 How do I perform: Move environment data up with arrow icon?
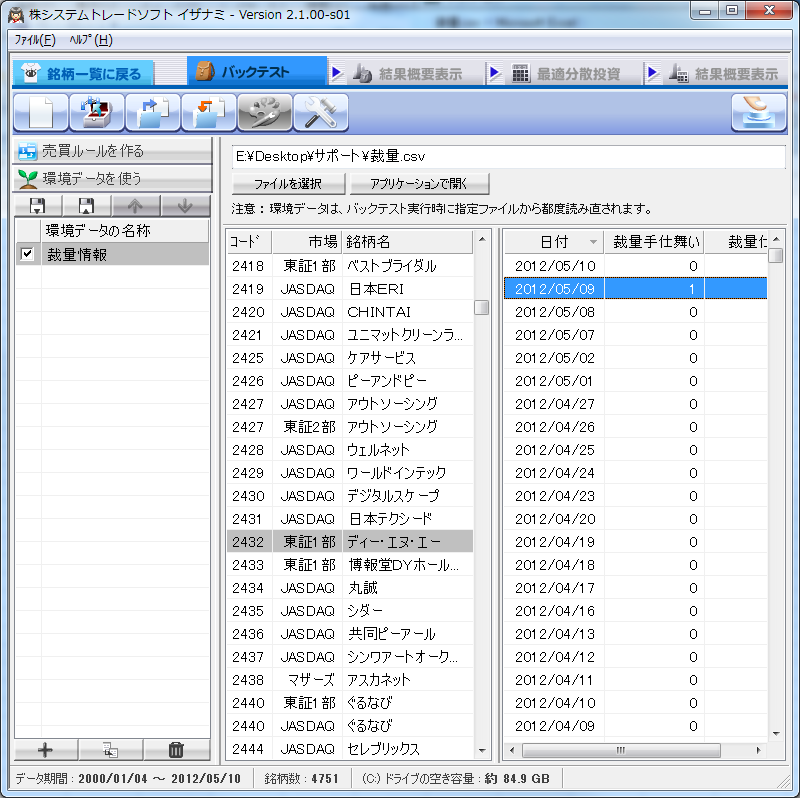(x=136, y=206)
